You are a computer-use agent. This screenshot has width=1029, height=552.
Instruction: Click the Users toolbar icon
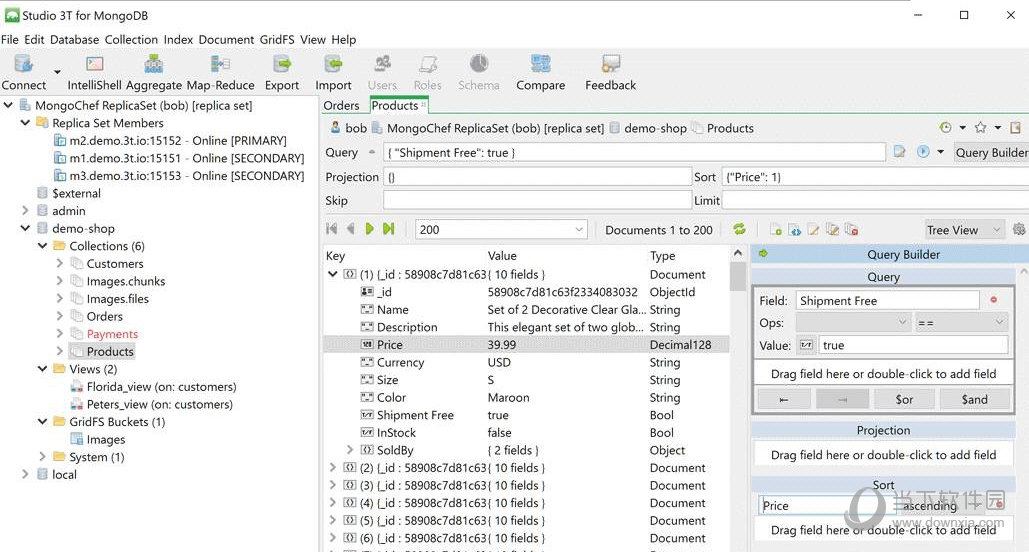tap(383, 64)
